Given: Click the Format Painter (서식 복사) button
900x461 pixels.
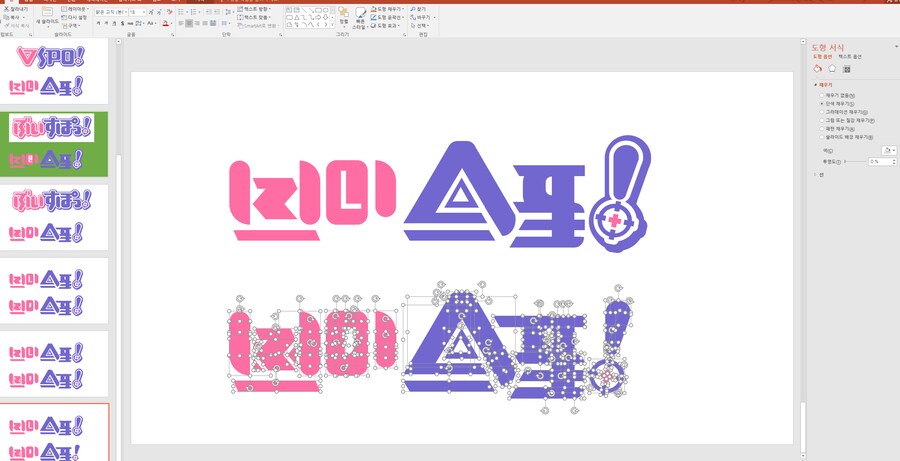Looking at the screenshot, I should [17, 26].
